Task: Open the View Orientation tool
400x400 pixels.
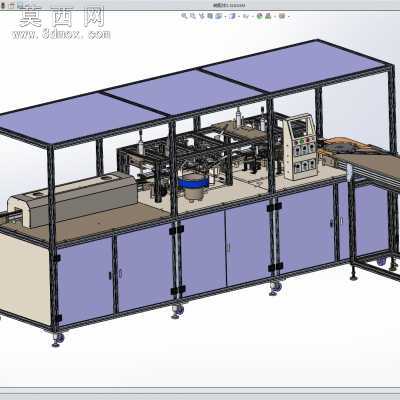Action: point(219,16)
